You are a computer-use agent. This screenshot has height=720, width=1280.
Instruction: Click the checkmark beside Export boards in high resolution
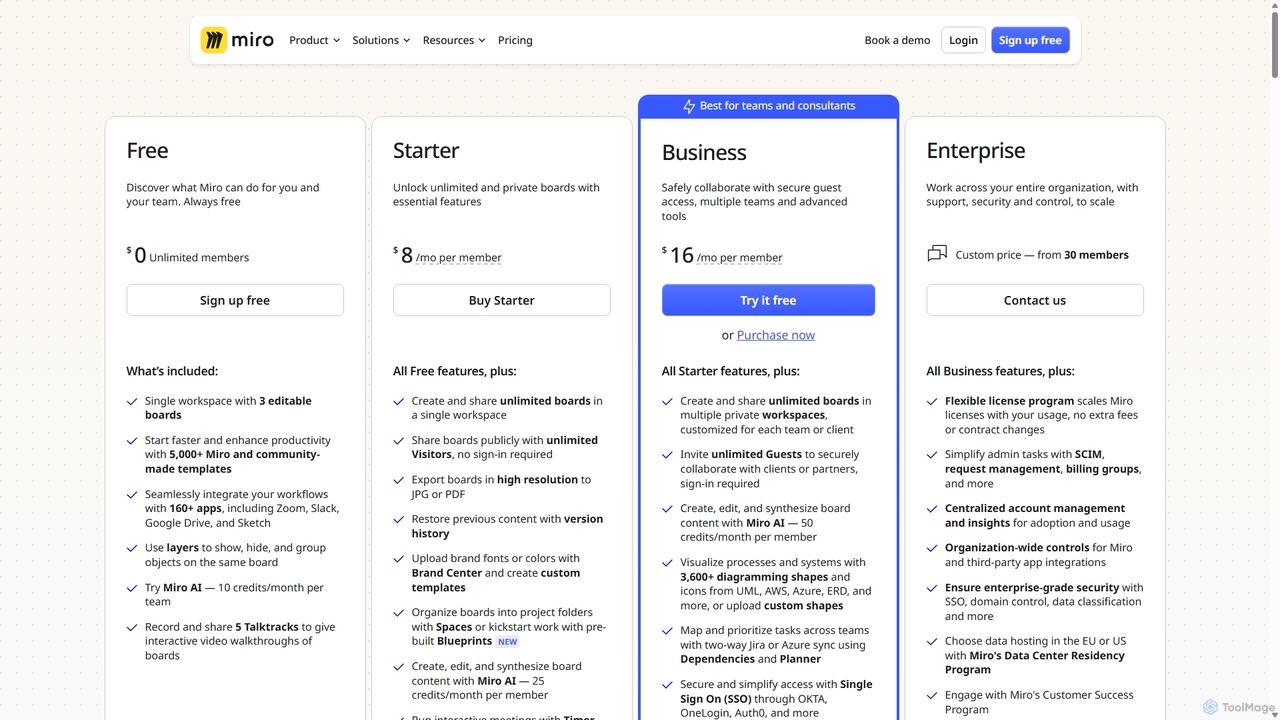pos(399,480)
